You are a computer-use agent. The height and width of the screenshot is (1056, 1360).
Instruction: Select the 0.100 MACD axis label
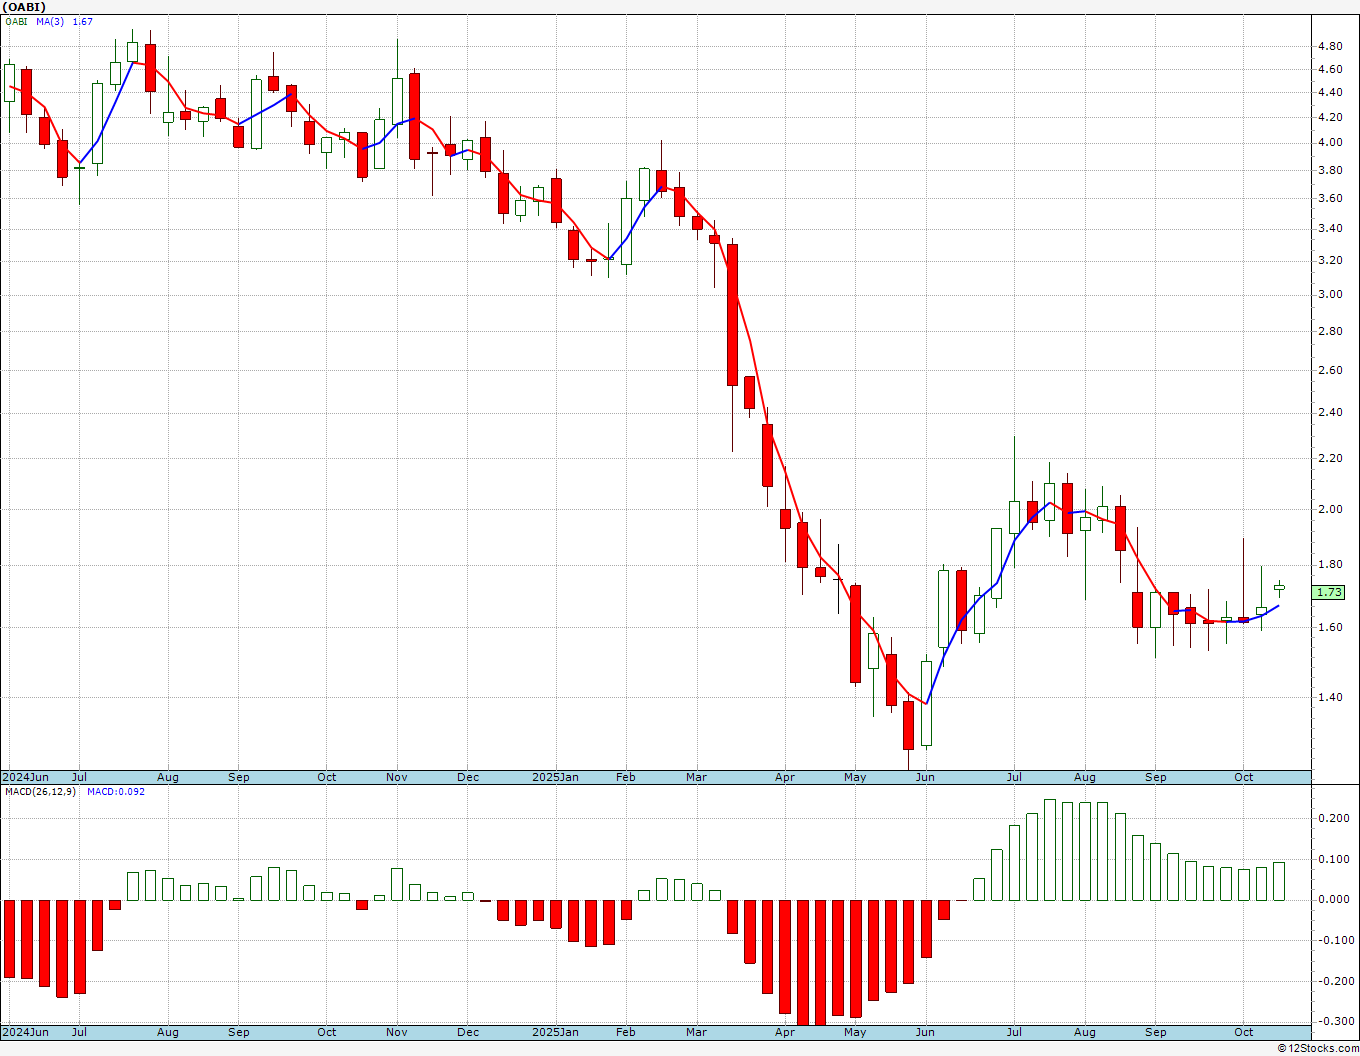pyautogui.click(x=1333, y=859)
